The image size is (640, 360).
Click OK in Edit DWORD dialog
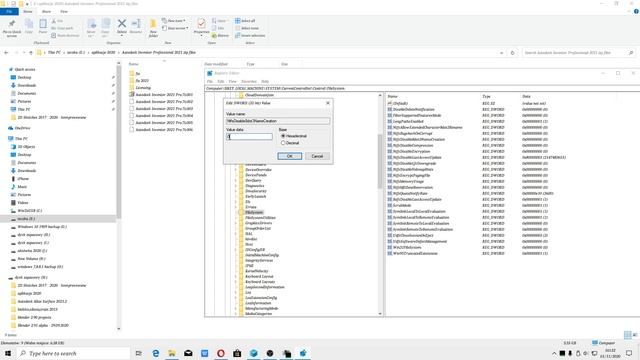tap(289, 156)
